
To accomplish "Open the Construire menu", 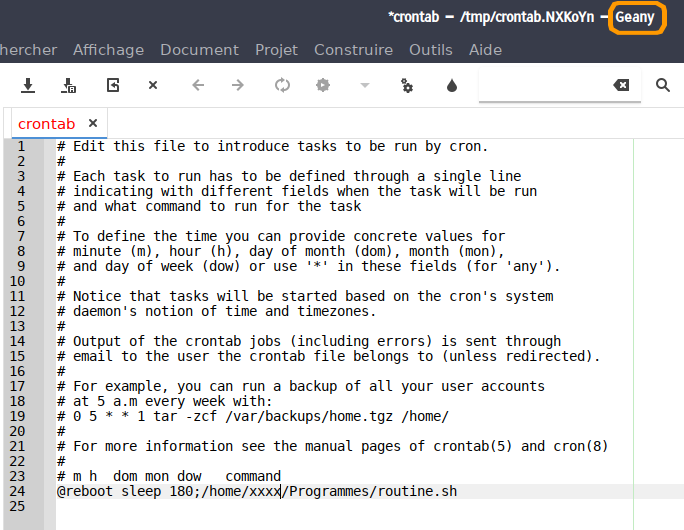I will coord(353,50).
